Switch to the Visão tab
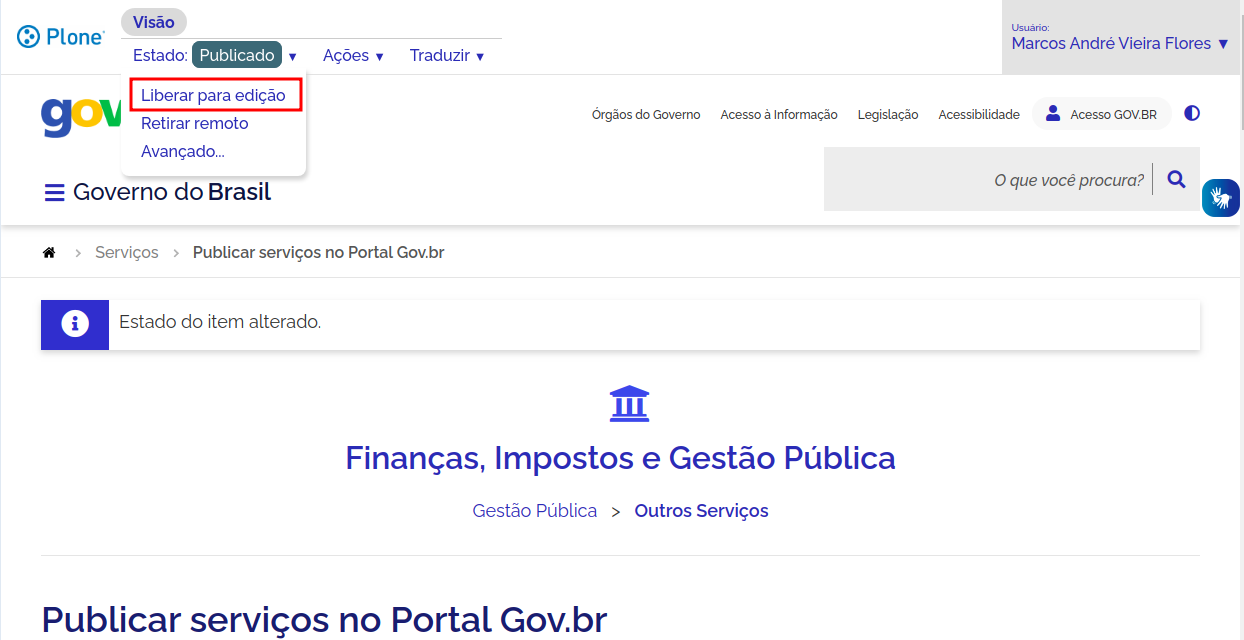The width and height of the screenshot is (1244, 640). [153, 22]
